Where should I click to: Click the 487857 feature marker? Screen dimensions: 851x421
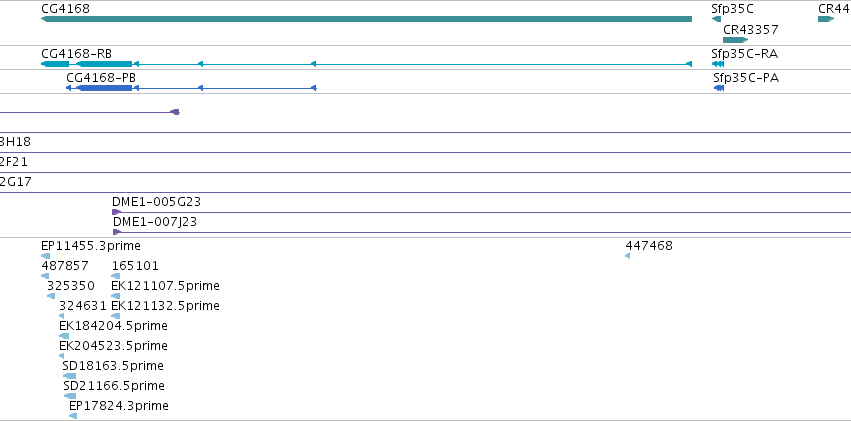(x=45, y=276)
